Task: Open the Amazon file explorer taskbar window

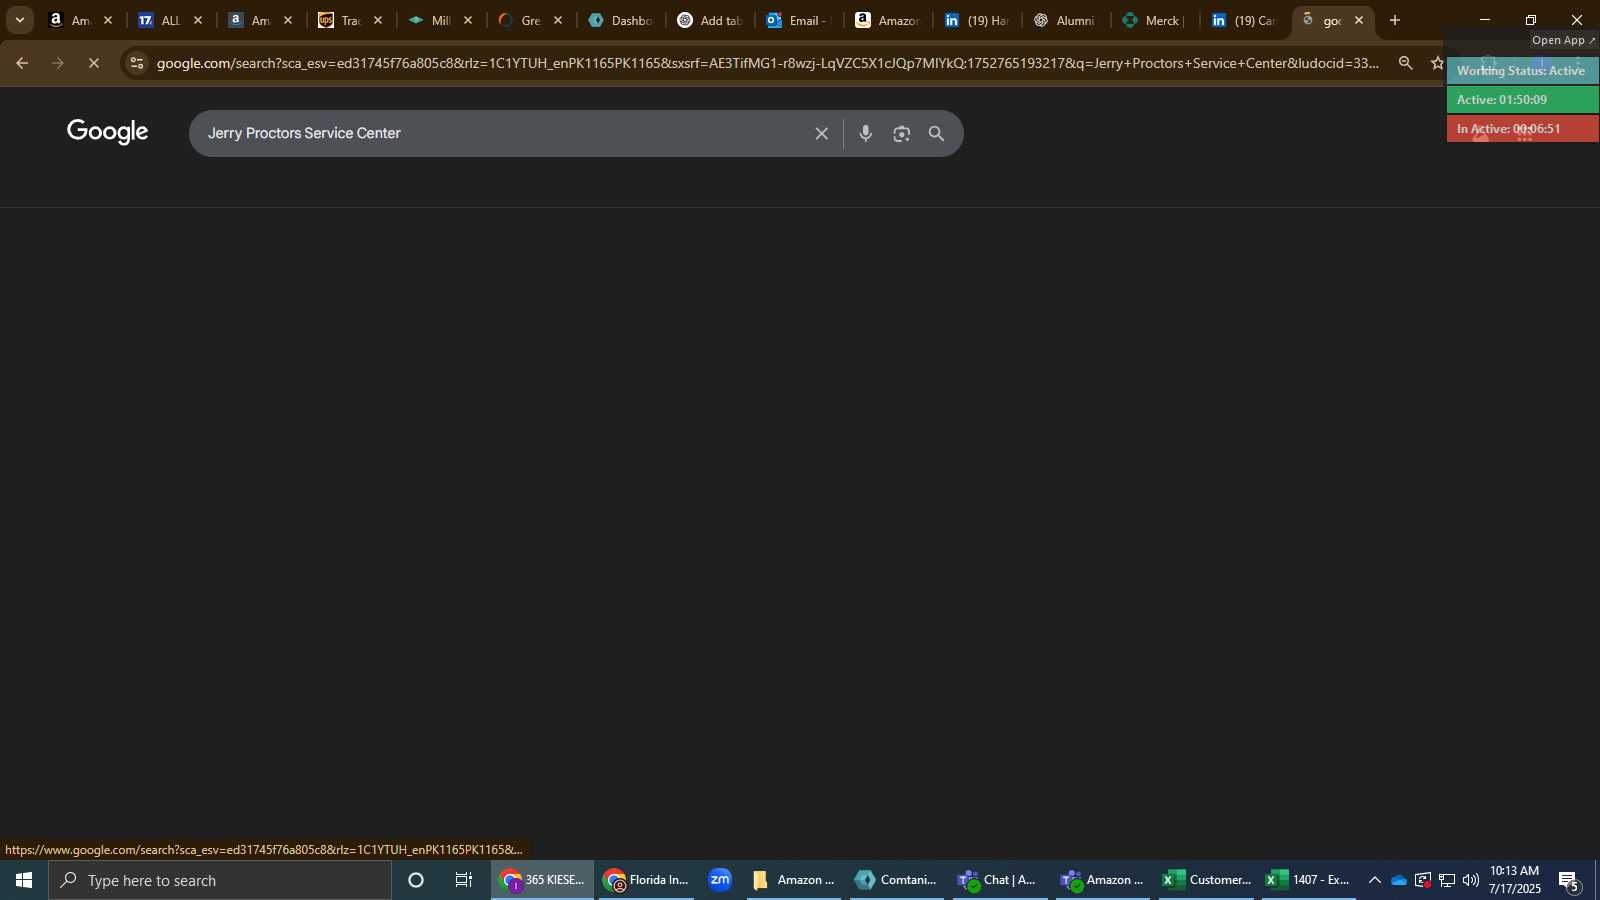Action: point(794,880)
